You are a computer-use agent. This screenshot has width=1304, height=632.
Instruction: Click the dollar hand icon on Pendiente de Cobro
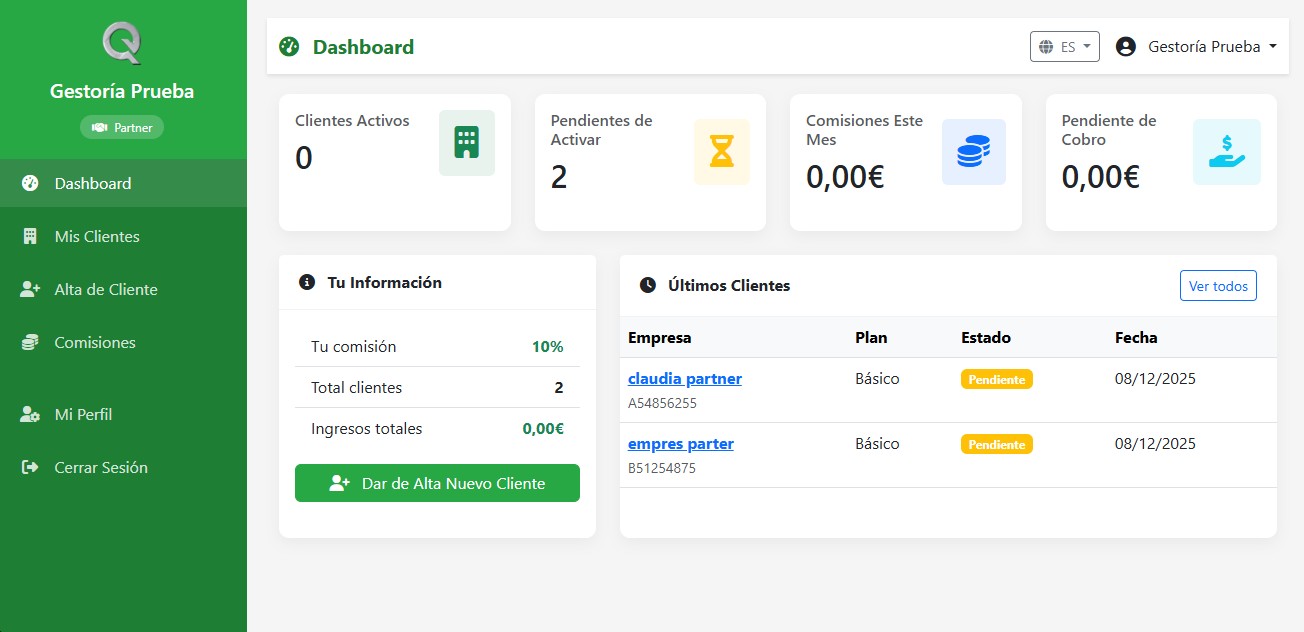coord(1227,152)
